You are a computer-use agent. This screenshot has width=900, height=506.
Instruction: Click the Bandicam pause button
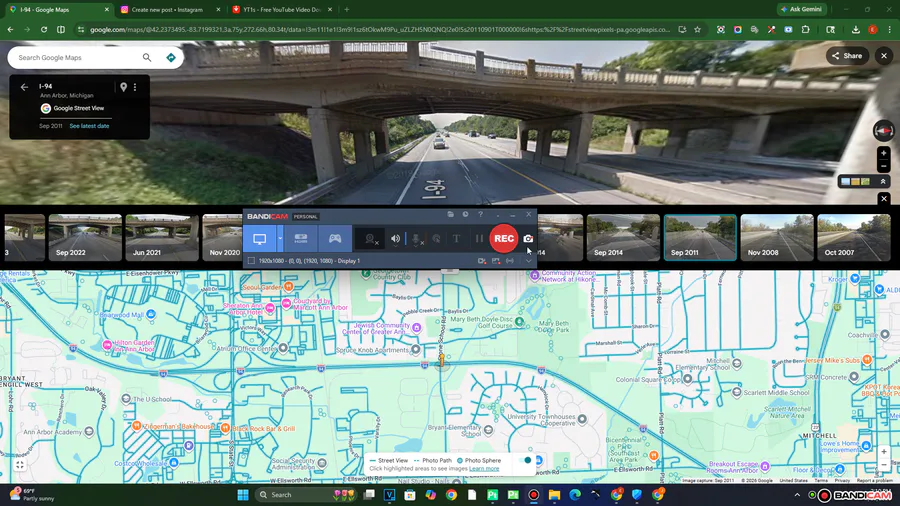click(479, 239)
